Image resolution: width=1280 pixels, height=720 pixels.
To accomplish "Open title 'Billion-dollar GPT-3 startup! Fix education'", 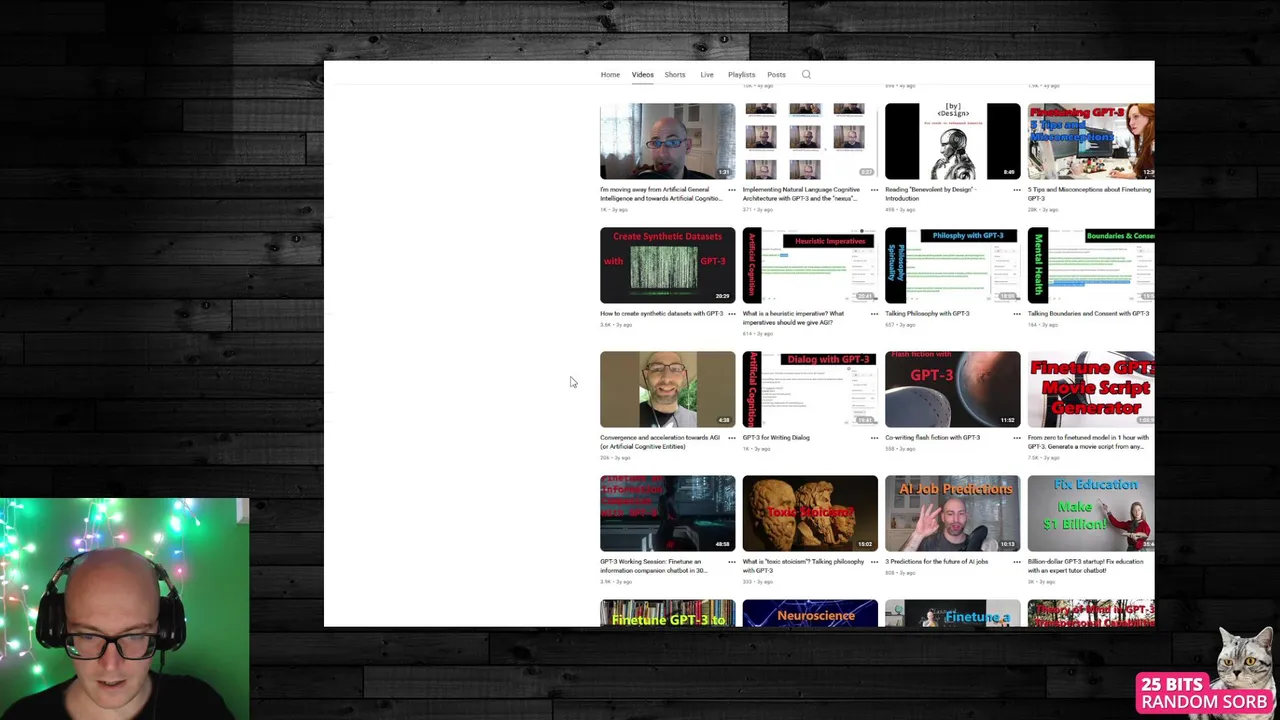I will pos(1086,566).
